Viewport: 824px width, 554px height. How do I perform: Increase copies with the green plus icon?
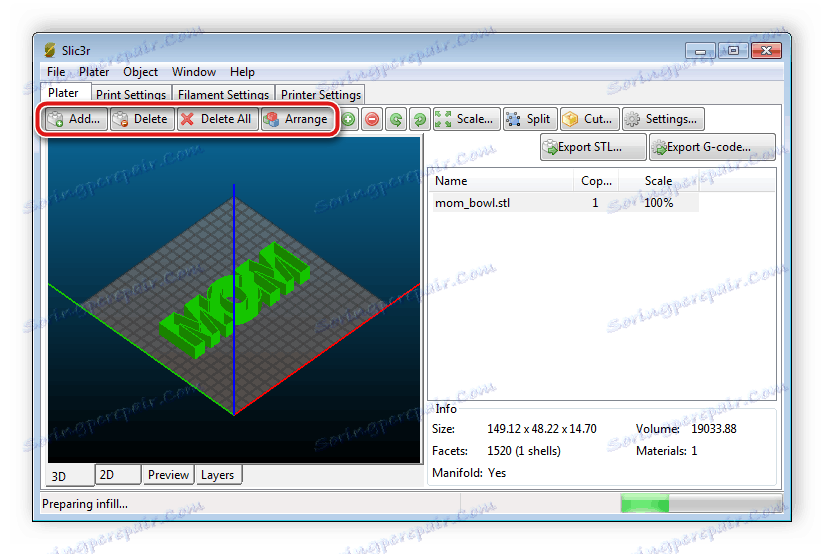click(x=348, y=119)
